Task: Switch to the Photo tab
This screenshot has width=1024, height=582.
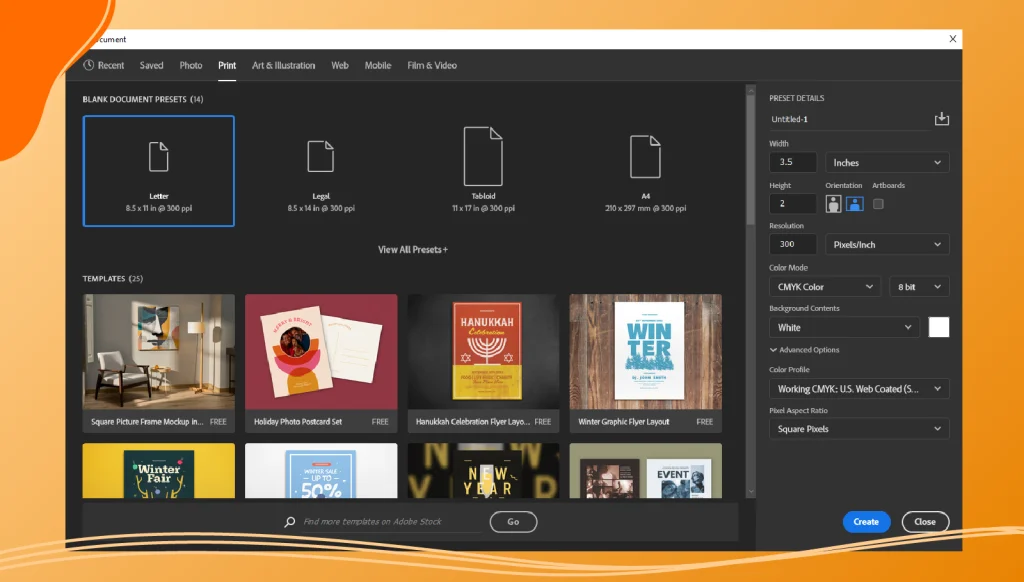Action: [x=191, y=65]
